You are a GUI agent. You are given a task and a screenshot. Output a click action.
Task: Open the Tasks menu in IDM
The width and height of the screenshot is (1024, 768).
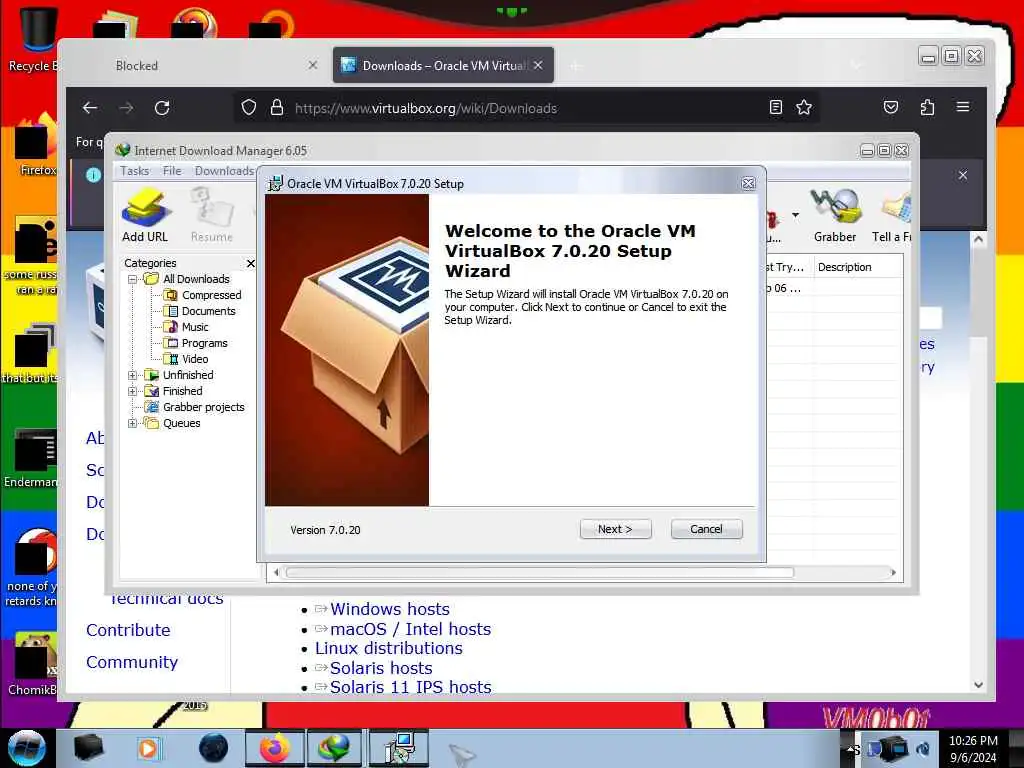point(135,170)
